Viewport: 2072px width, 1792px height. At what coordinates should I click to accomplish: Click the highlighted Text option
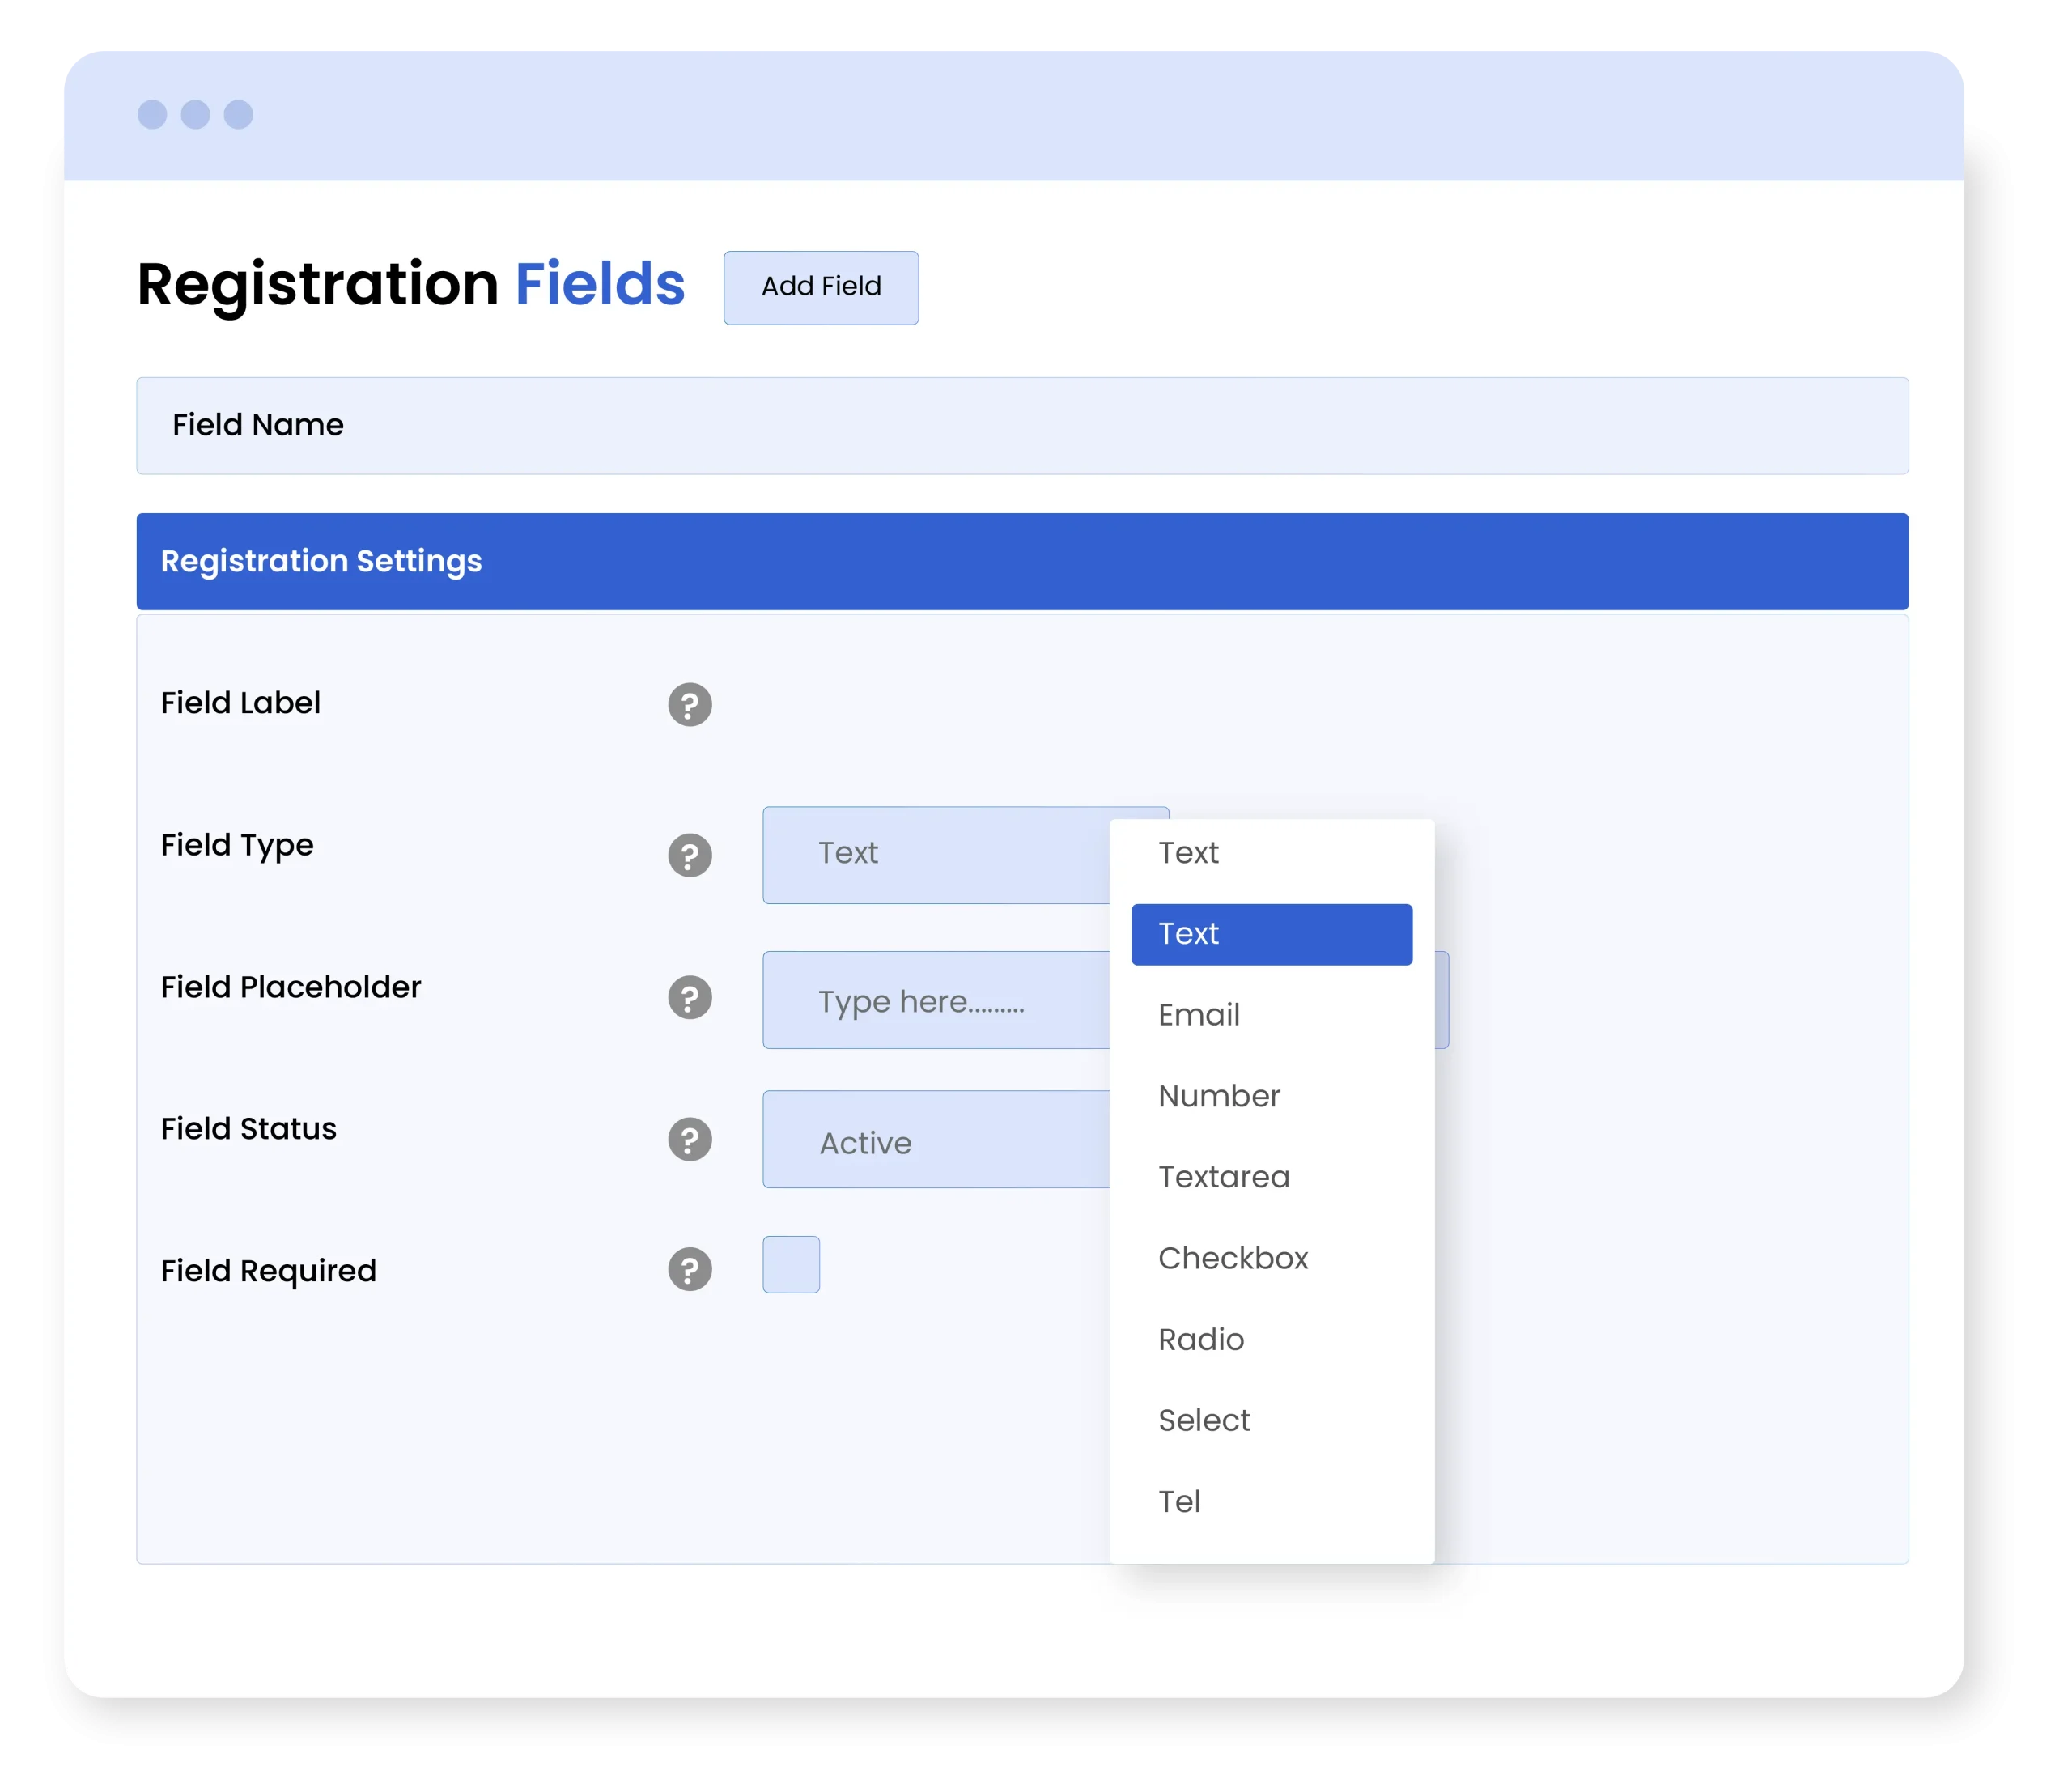(x=1271, y=934)
